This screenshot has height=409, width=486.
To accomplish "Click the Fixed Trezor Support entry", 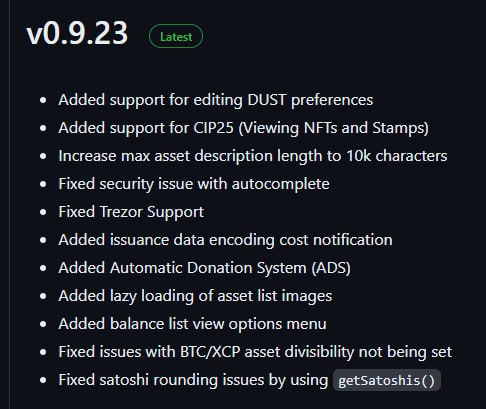I will tap(131, 212).
